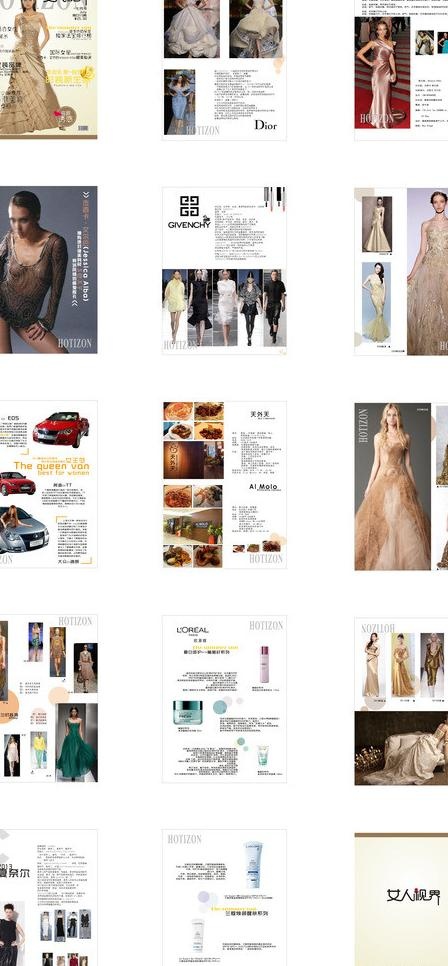Viewport: 448px width, 966px height.
Task: Select the pink satin gown red-carpet page
Action: tap(401, 70)
